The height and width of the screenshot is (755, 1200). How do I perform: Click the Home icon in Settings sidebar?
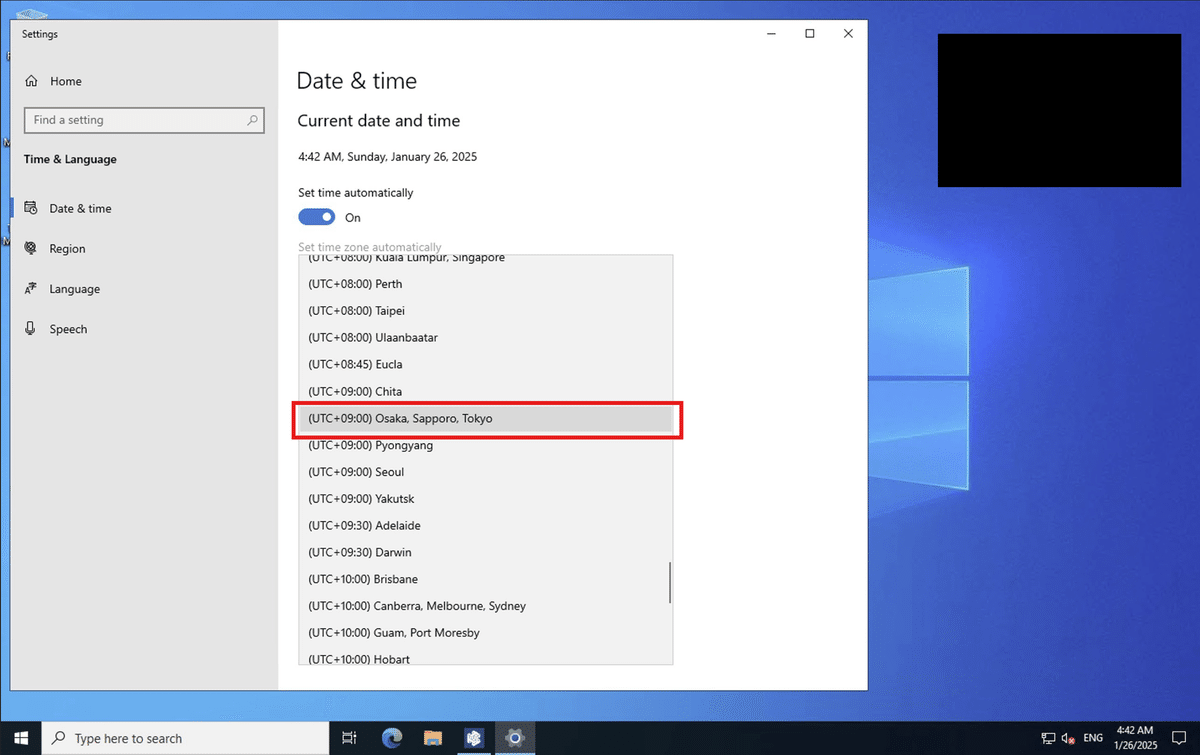[33, 81]
